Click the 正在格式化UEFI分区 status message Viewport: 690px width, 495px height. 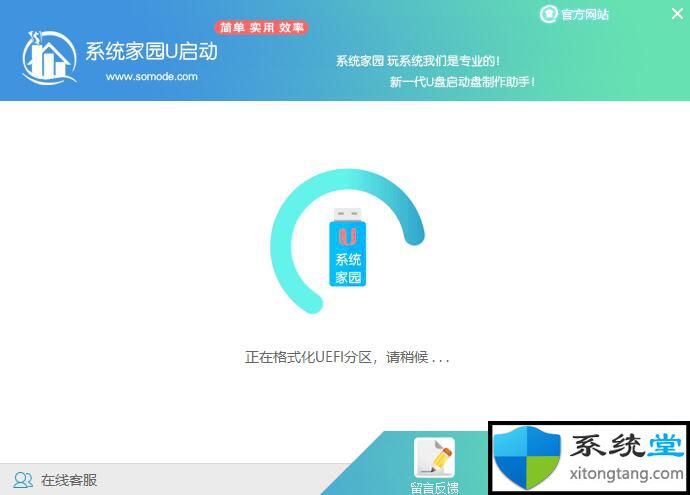point(347,357)
